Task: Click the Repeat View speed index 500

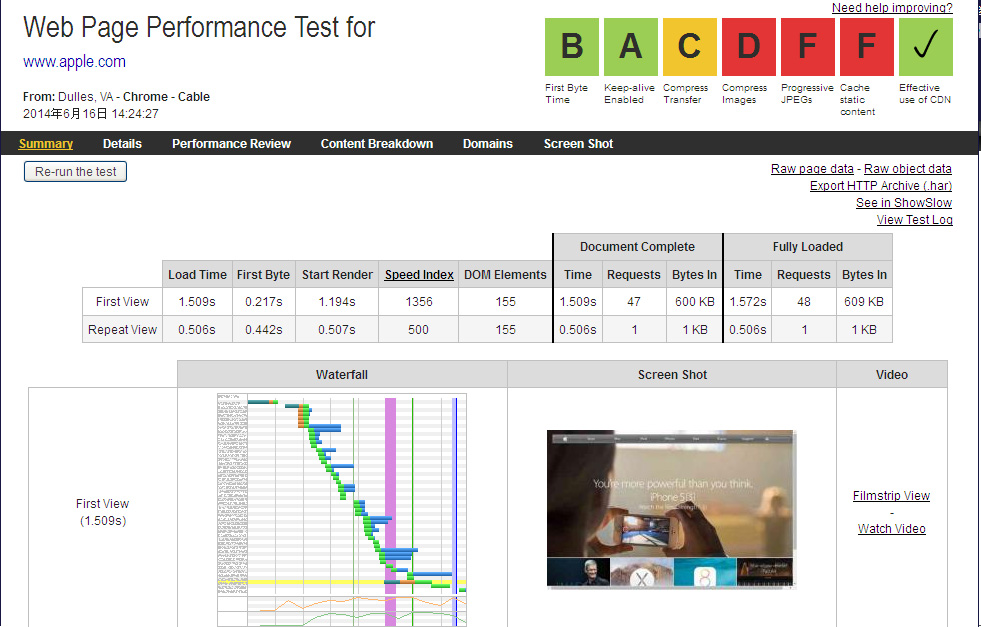Action: (419, 329)
